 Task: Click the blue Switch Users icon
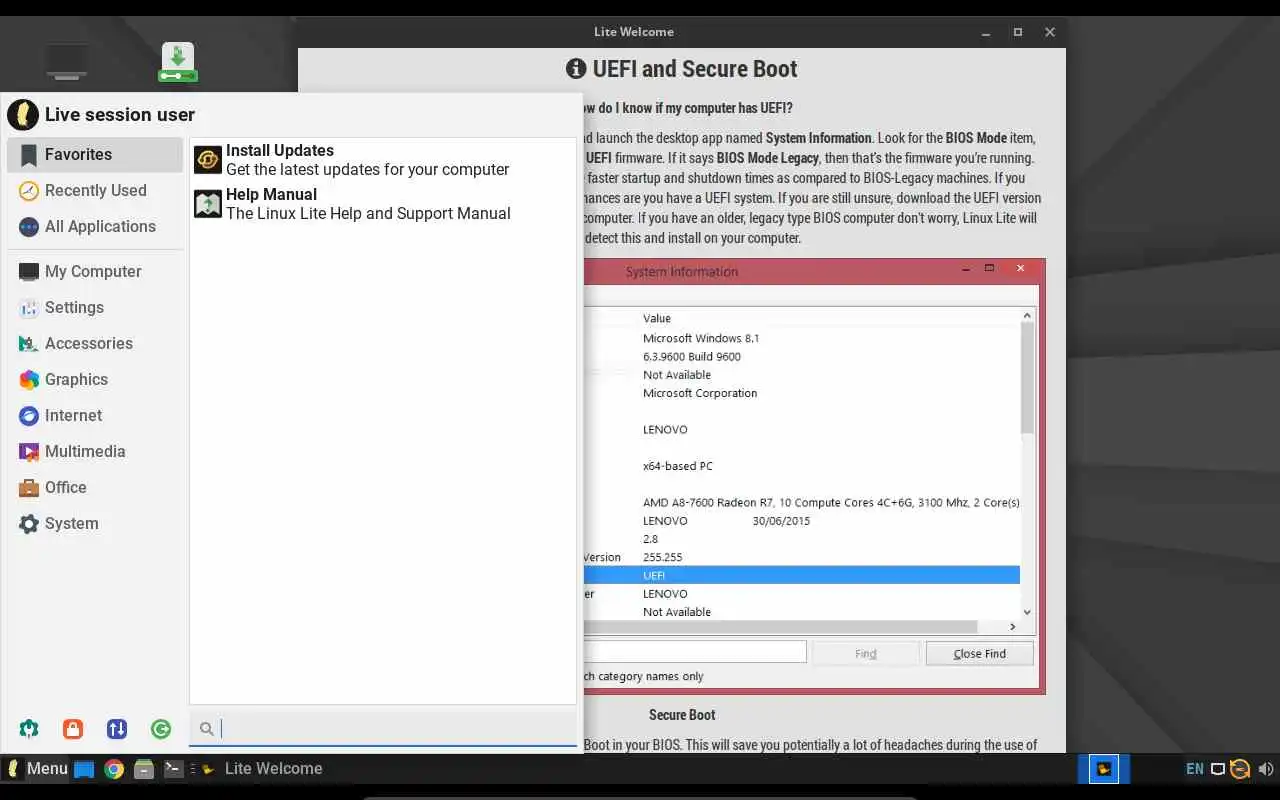pos(117,729)
